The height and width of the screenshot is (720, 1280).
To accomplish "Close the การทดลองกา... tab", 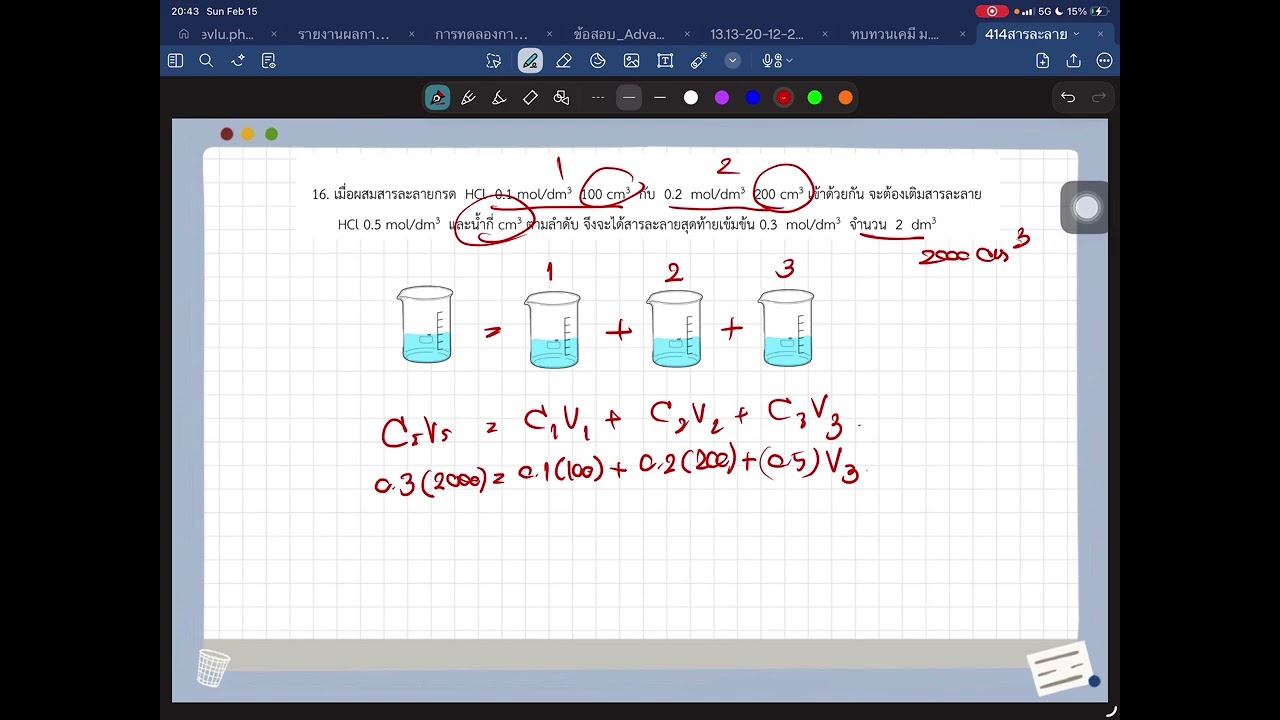I will click(x=549, y=34).
